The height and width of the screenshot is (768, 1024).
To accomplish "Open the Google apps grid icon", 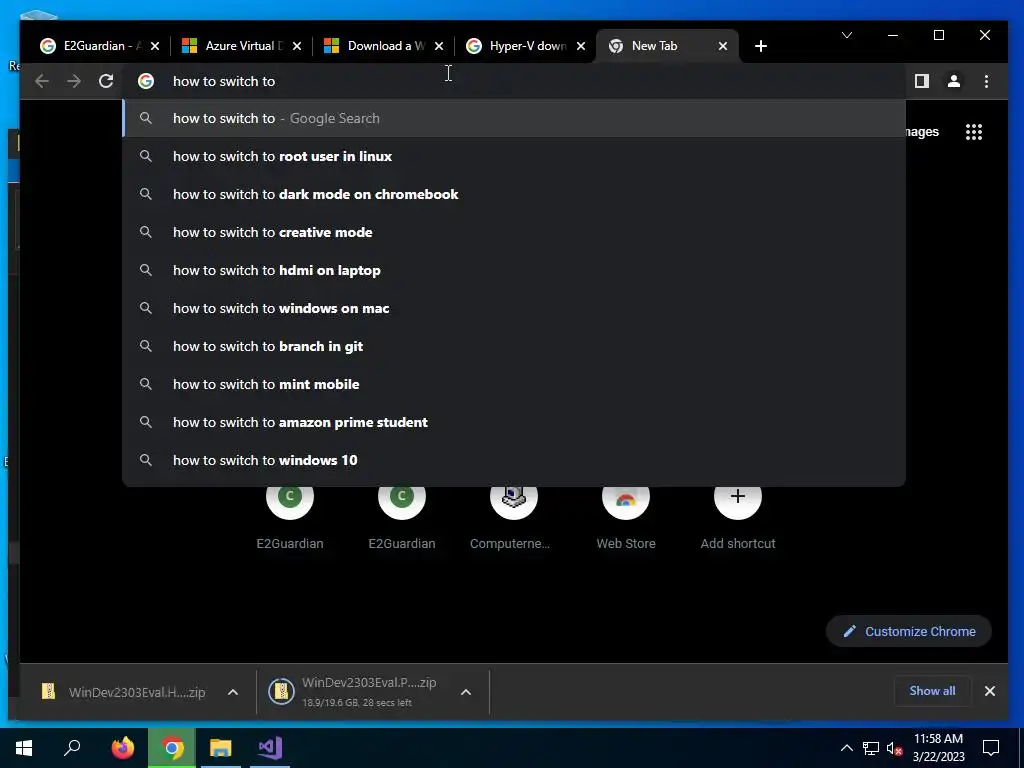I will [x=974, y=132].
